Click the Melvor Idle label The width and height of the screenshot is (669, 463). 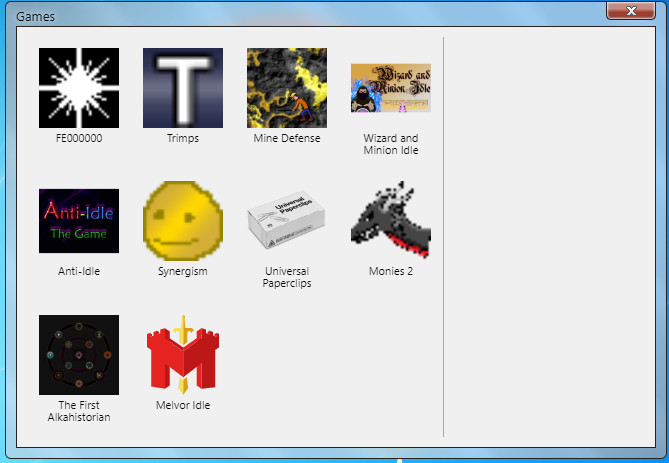[183, 405]
